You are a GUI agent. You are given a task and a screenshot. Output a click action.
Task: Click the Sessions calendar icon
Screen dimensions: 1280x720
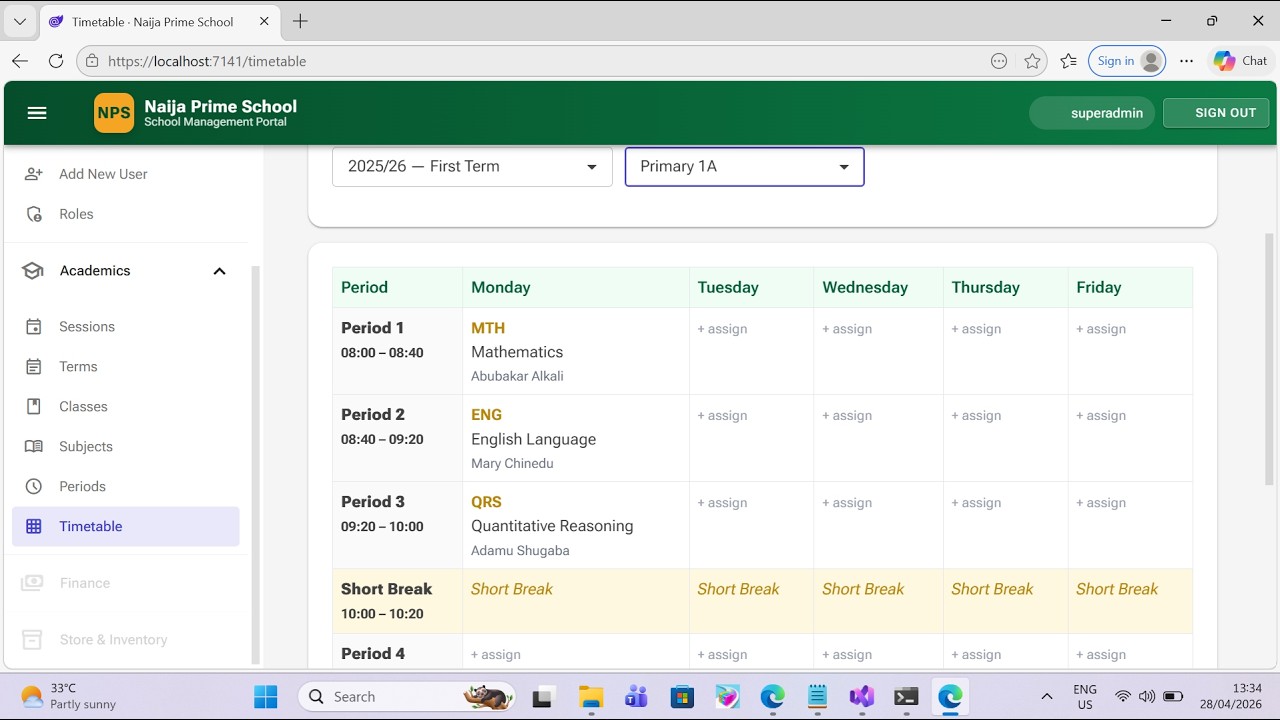34,327
